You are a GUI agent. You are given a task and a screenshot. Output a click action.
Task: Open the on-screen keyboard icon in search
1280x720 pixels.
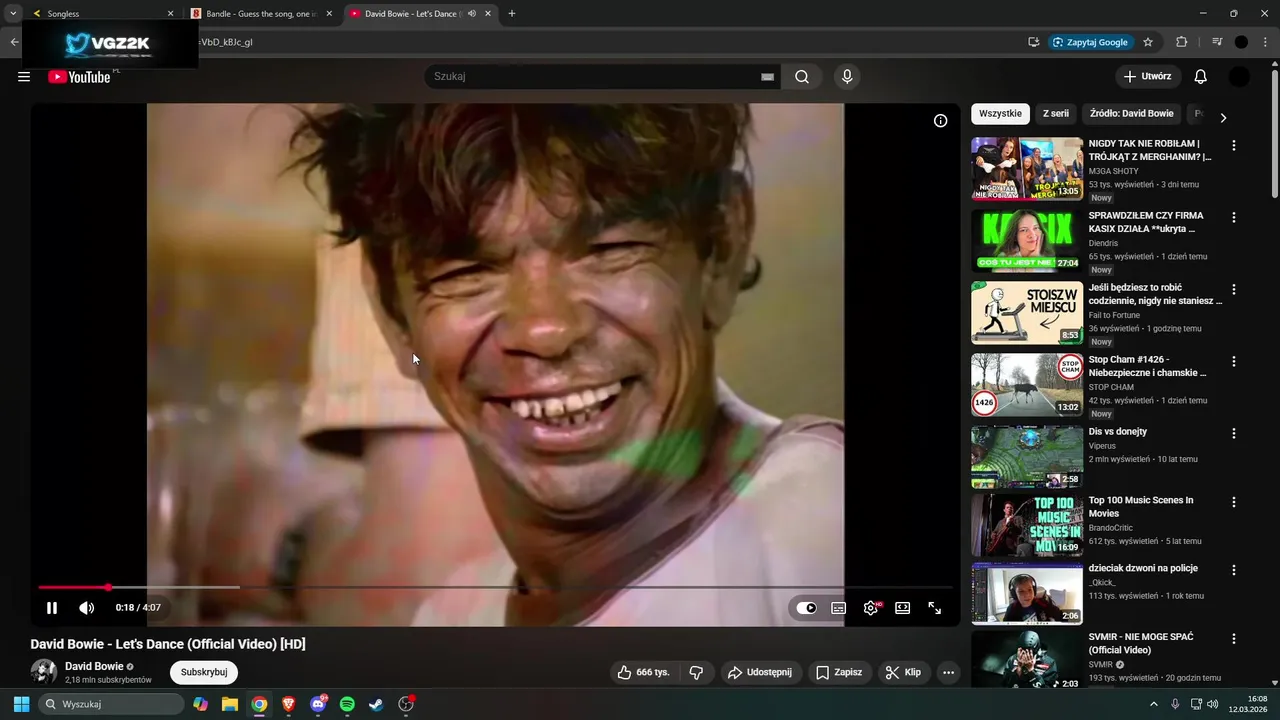(x=767, y=77)
